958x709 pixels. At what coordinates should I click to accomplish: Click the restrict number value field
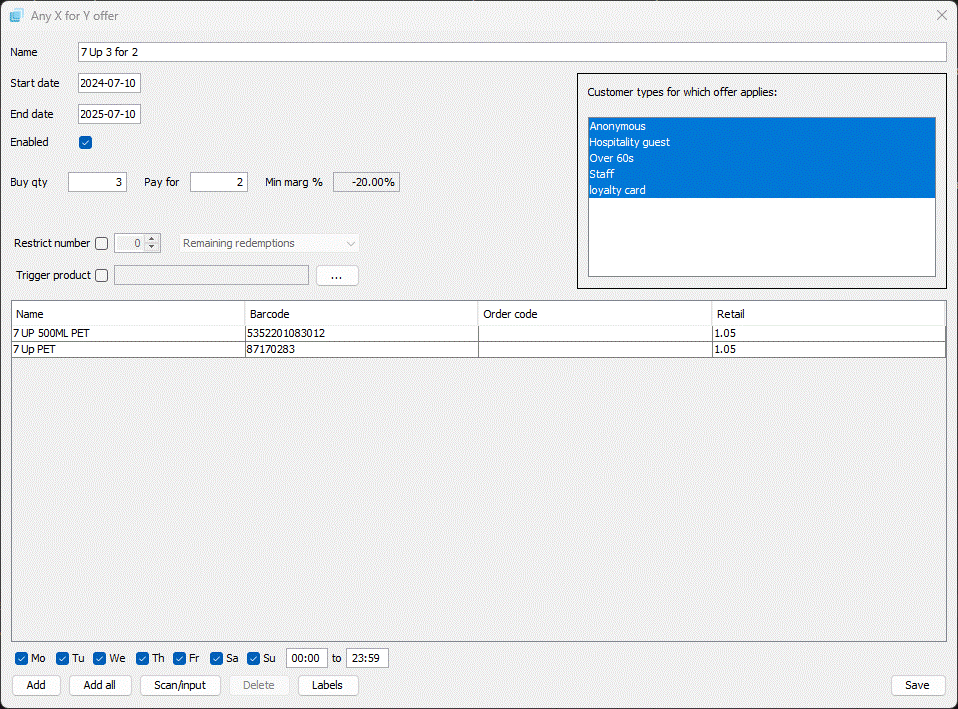click(x=130, y=243)
